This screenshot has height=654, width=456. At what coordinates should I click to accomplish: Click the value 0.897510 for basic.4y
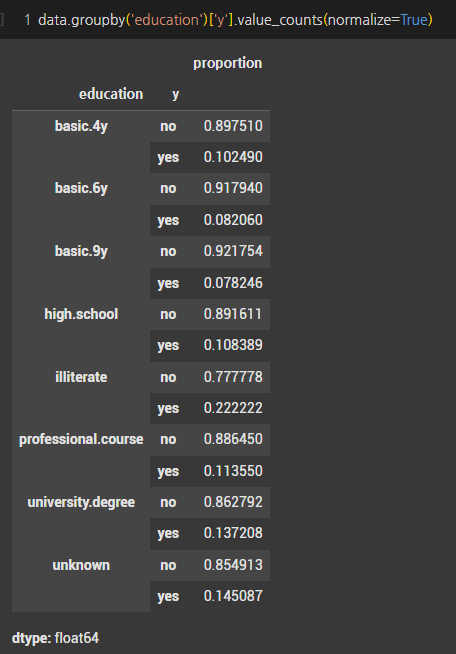pos(233,126)
